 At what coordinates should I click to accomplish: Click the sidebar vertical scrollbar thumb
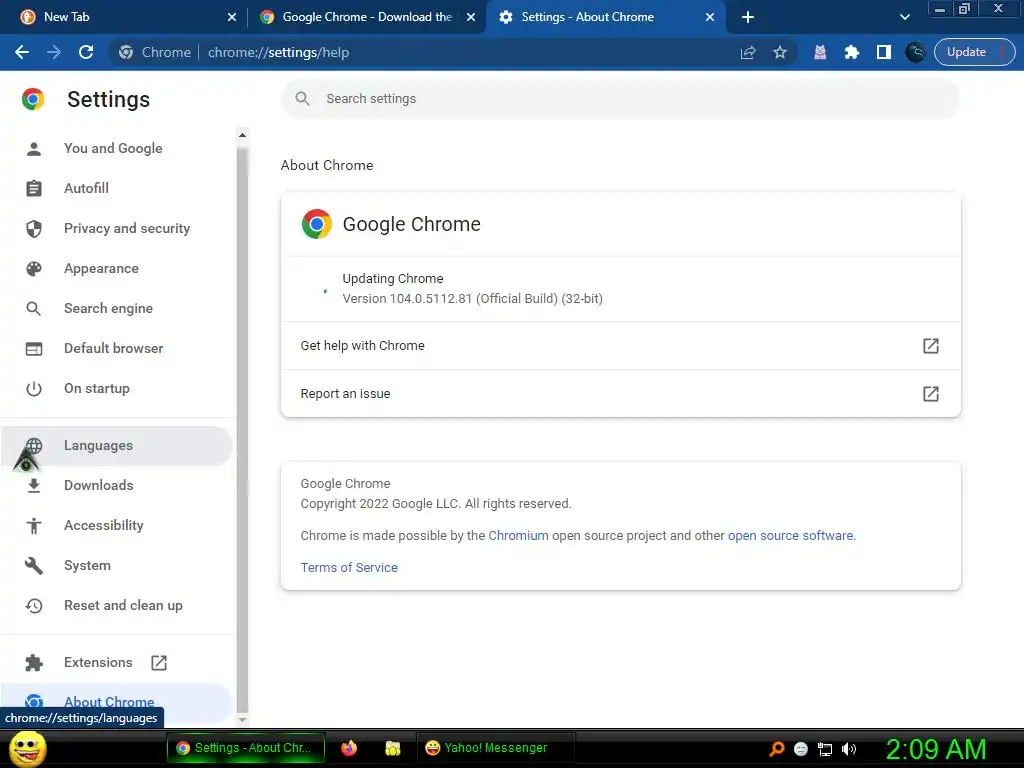coord(242,431)
